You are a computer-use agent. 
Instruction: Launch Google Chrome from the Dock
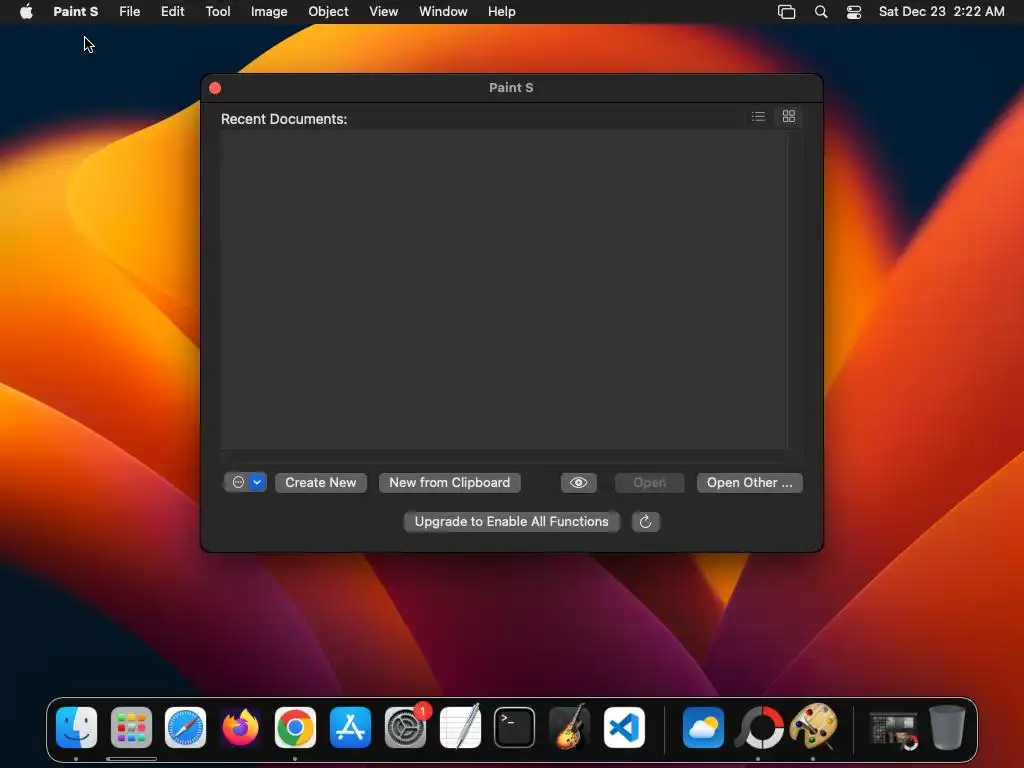tap(295, 728)
